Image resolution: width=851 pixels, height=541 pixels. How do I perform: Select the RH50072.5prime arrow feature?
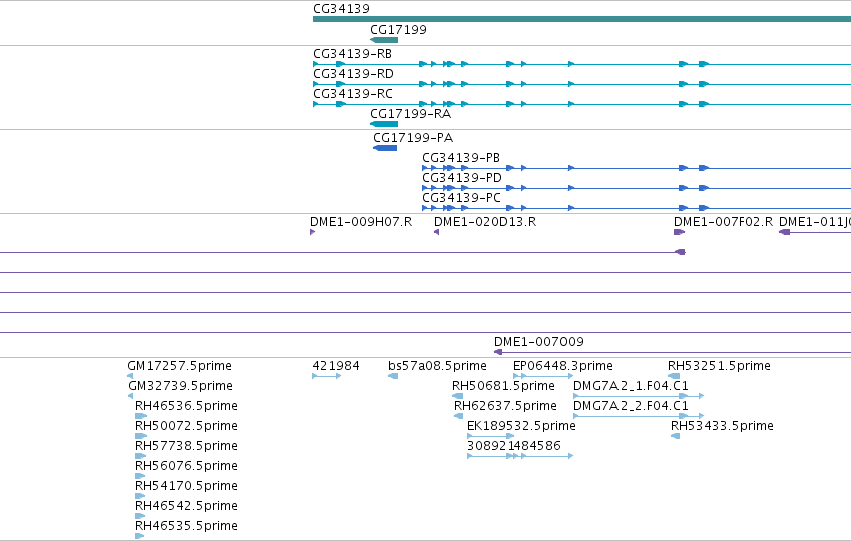(x=141, y=436)
